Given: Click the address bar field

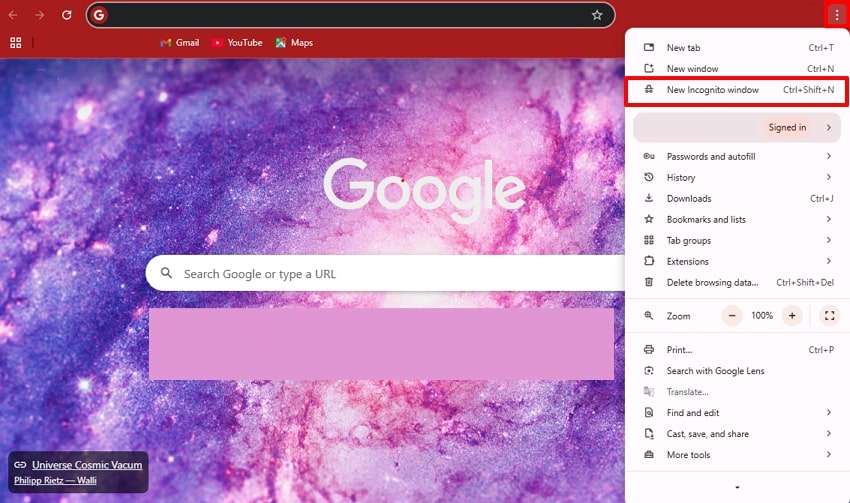Looking at the screenshot, I should (350, 15).
